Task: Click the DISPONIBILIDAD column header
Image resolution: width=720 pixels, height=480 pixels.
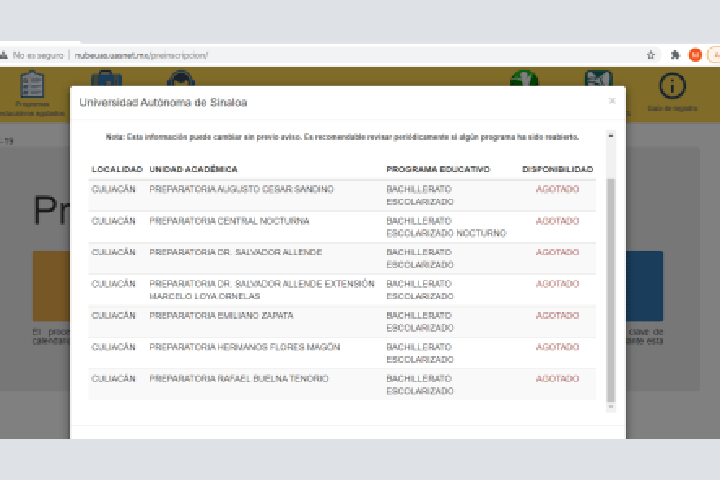Action: [x=557, y=169]
